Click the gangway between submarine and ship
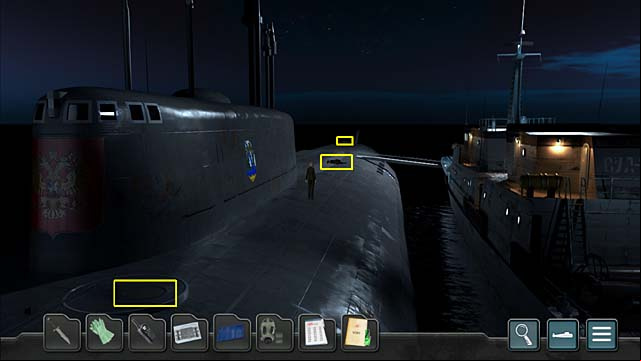 tap(399, 160)
